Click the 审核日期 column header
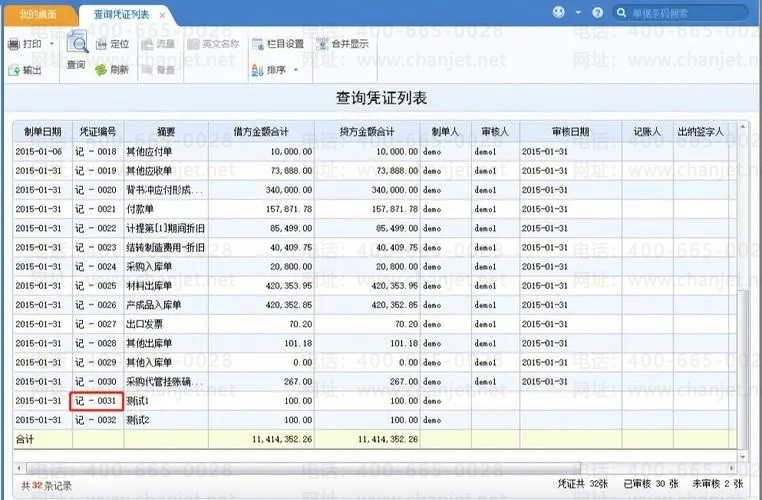Screen dimensions: 762x500 [571, 132]
